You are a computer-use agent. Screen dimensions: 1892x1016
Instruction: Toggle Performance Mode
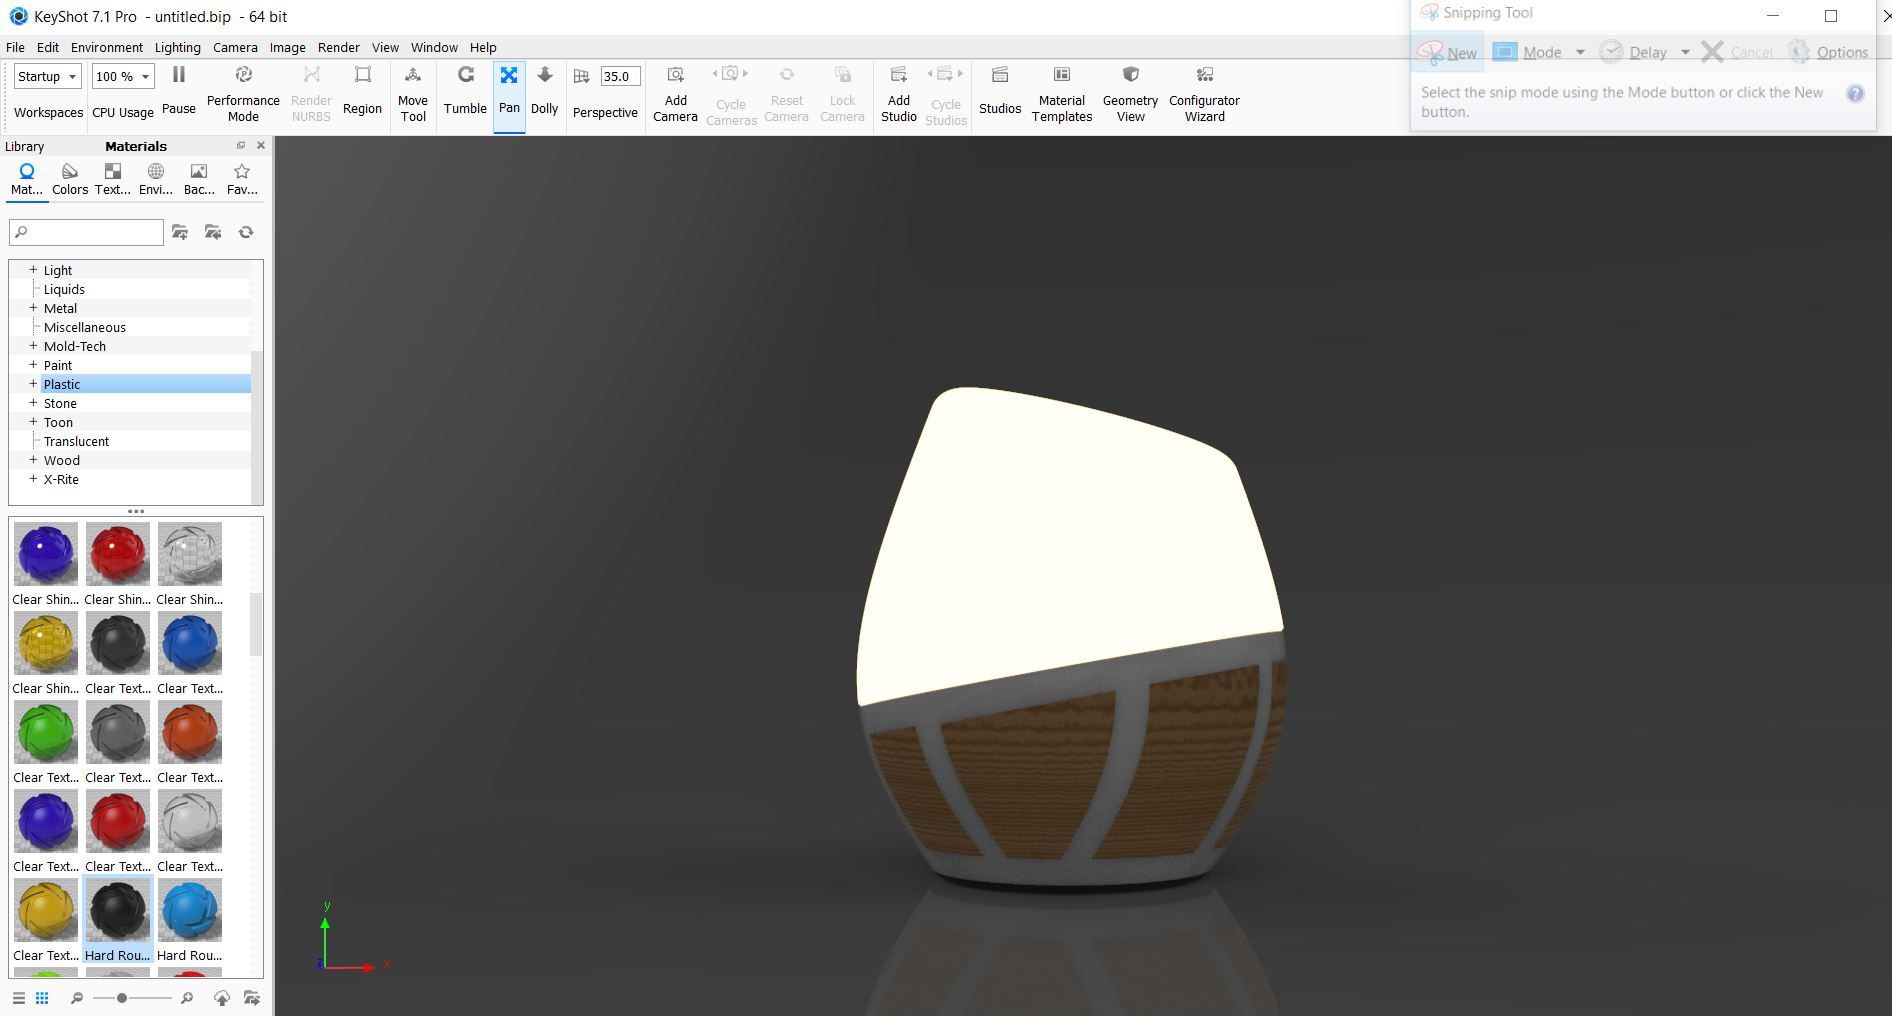pyautogui.click(x=243, y=92)
